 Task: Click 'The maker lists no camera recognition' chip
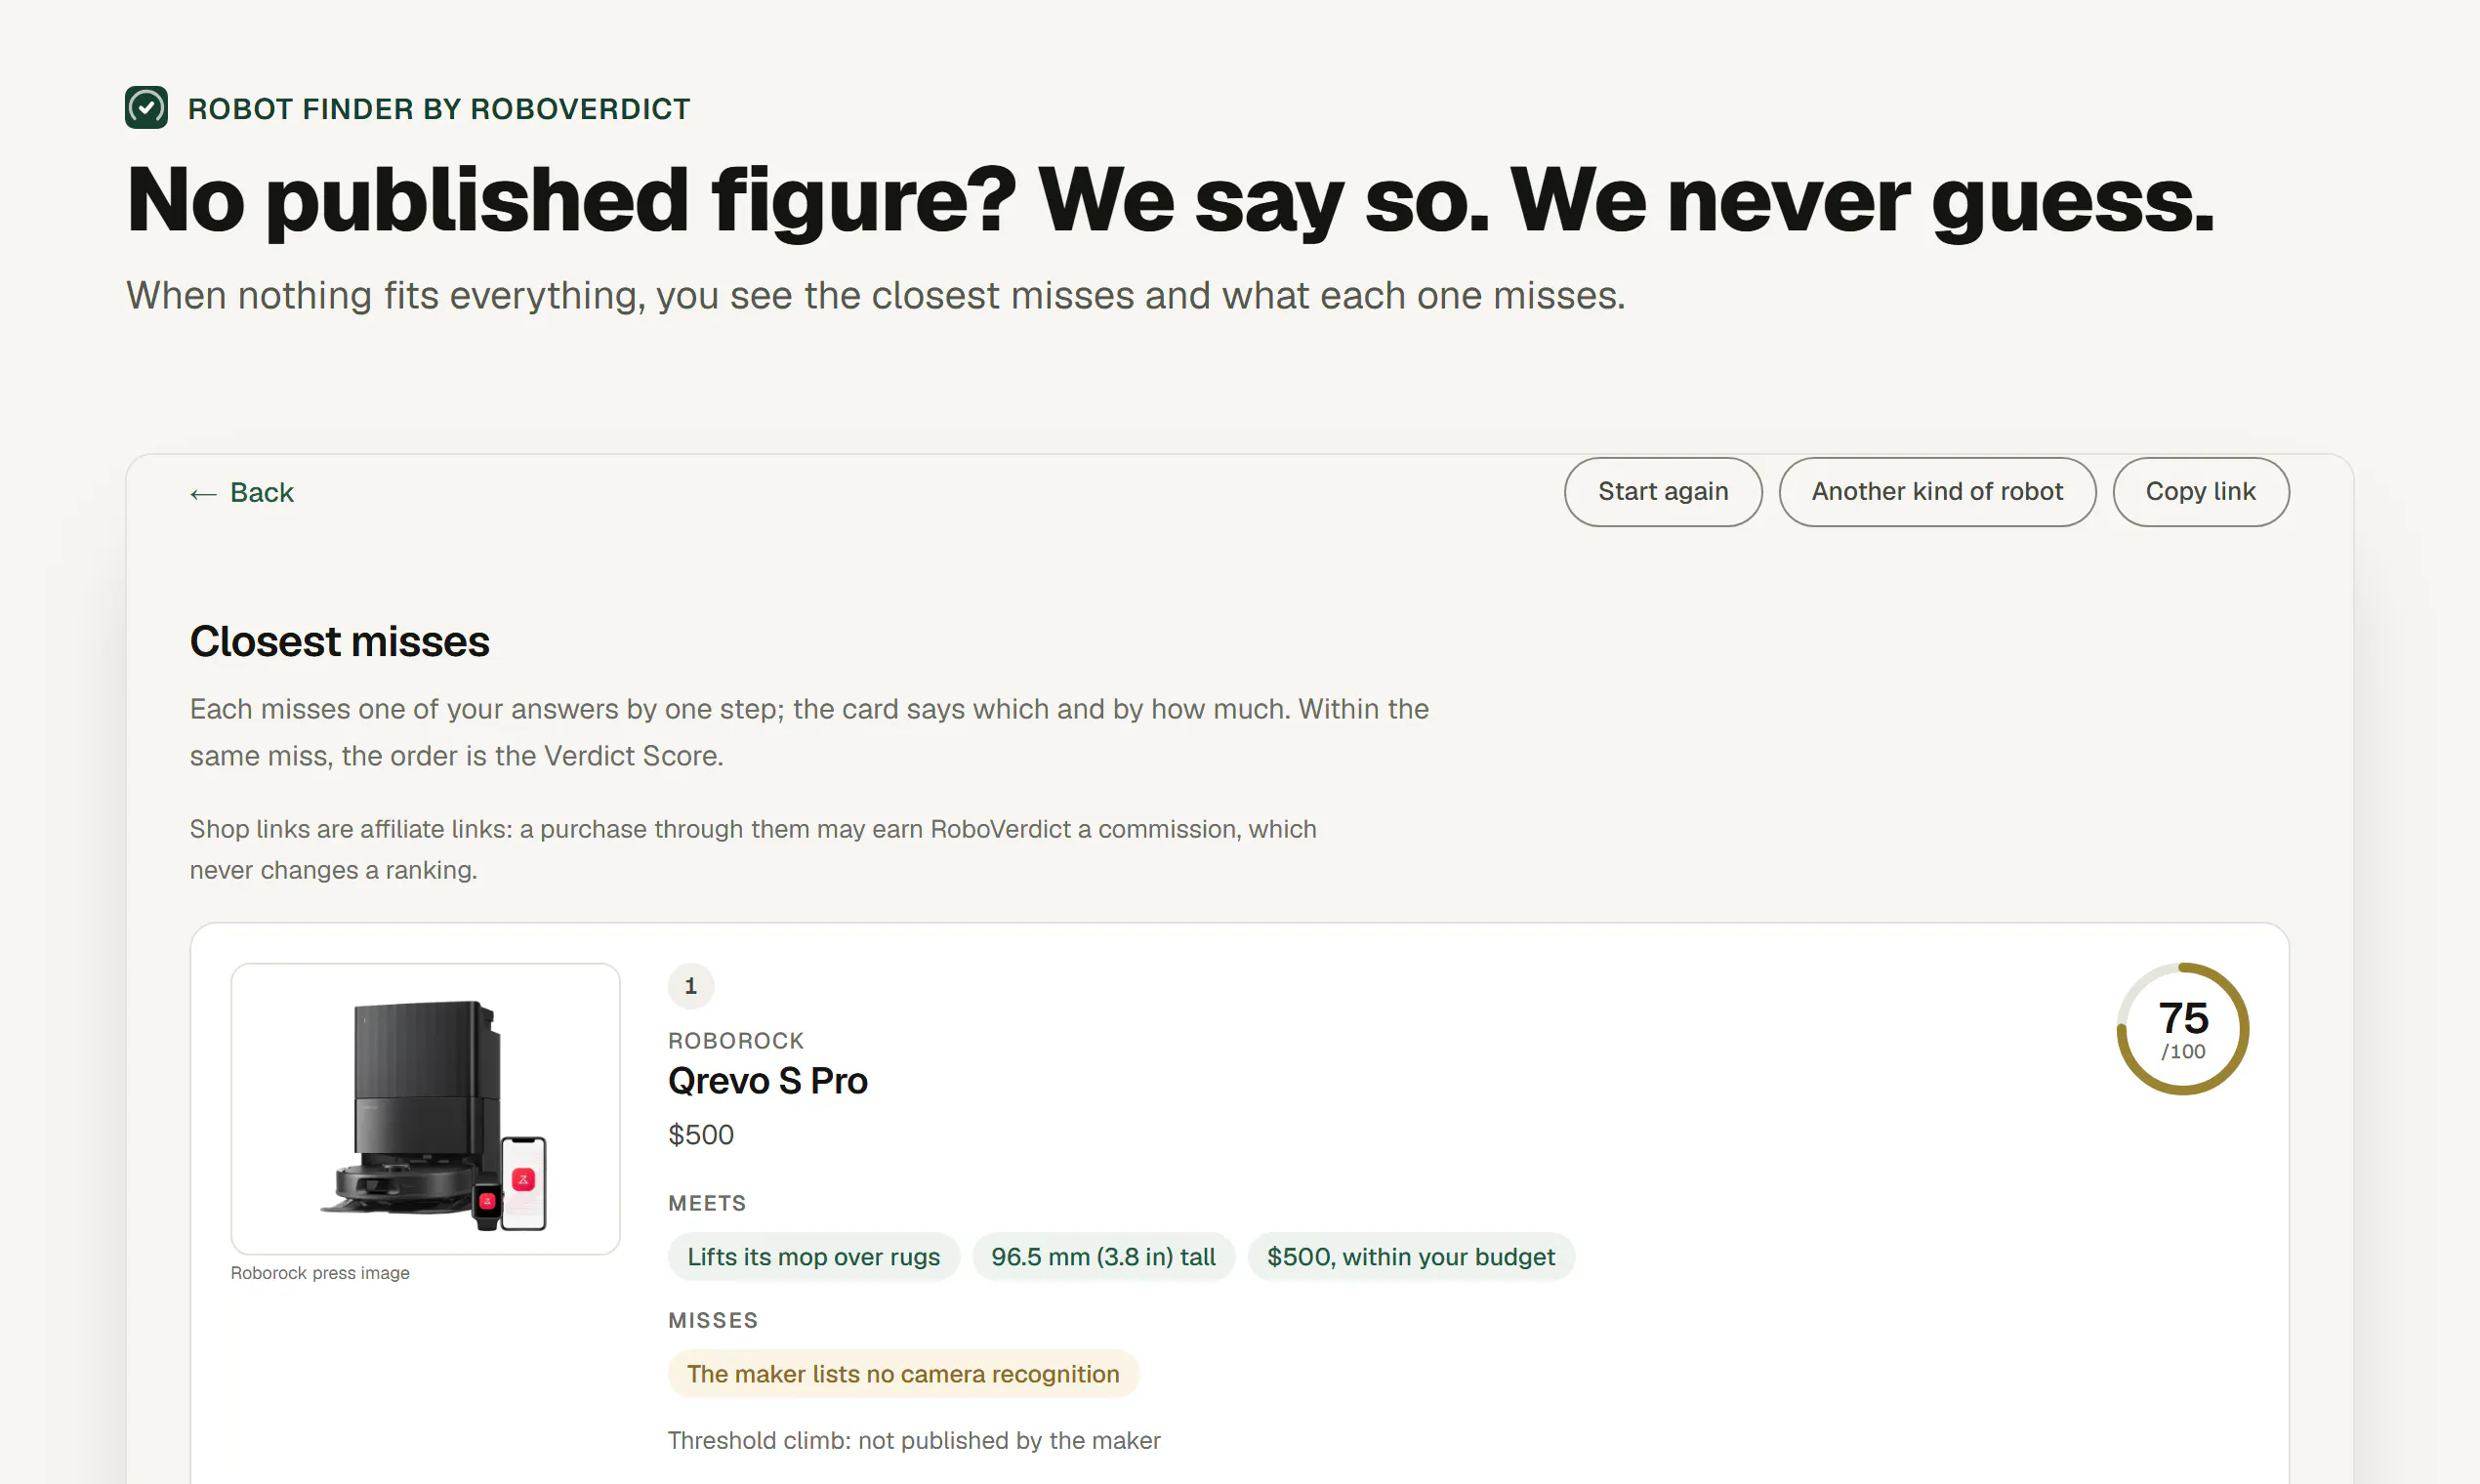pyautogui.click(x=903, y=1374)
